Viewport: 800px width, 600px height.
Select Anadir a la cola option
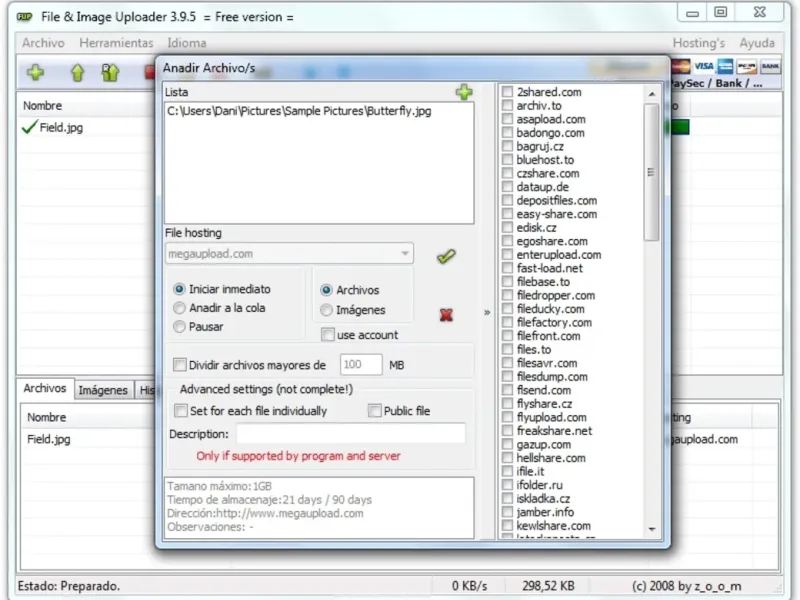(x=179, y=308)
